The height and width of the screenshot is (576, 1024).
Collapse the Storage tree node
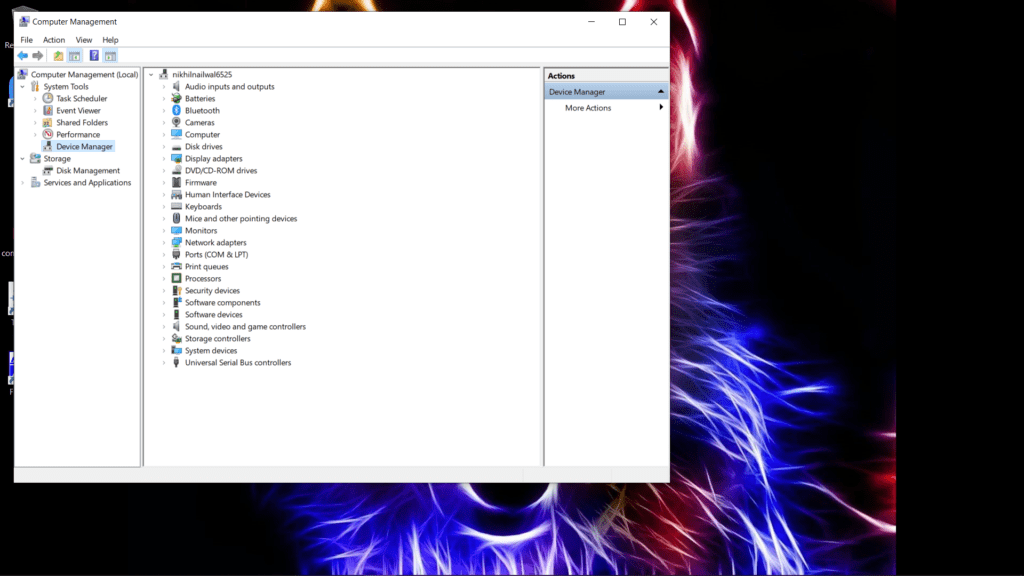[23, 159]
